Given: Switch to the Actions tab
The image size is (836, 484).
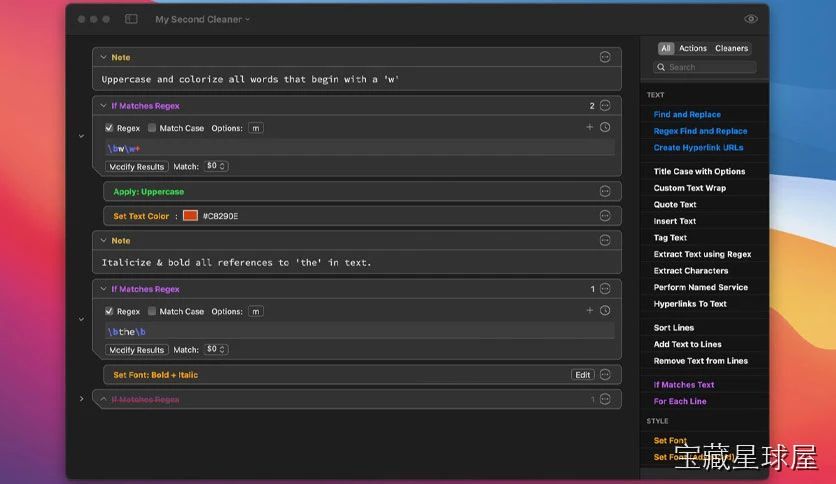Looking at the screenshot, I should [693, 48].
